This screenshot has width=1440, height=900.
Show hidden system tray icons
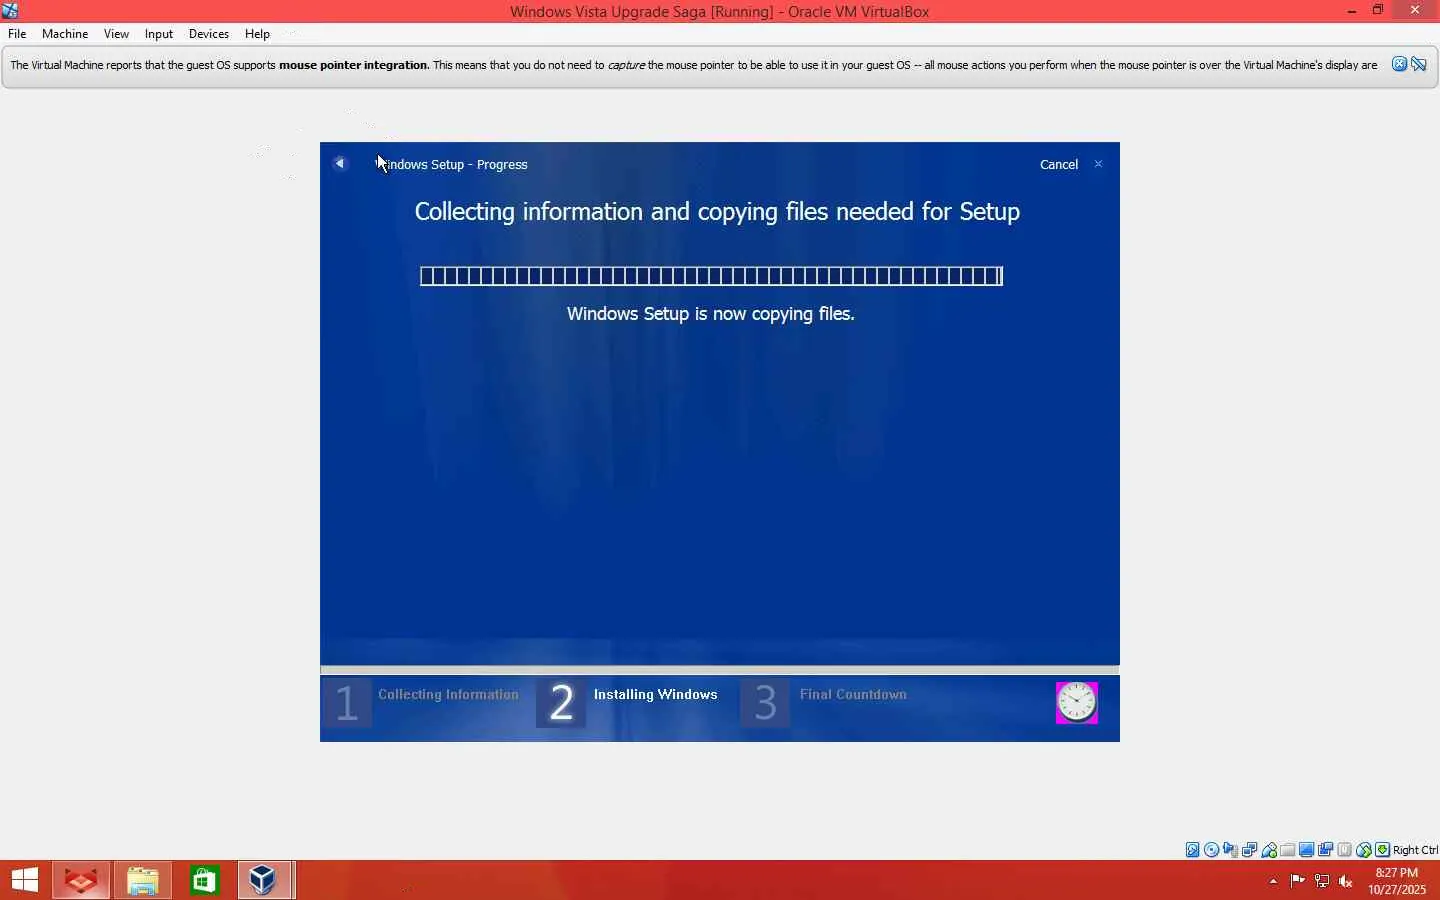(1273, 881)
